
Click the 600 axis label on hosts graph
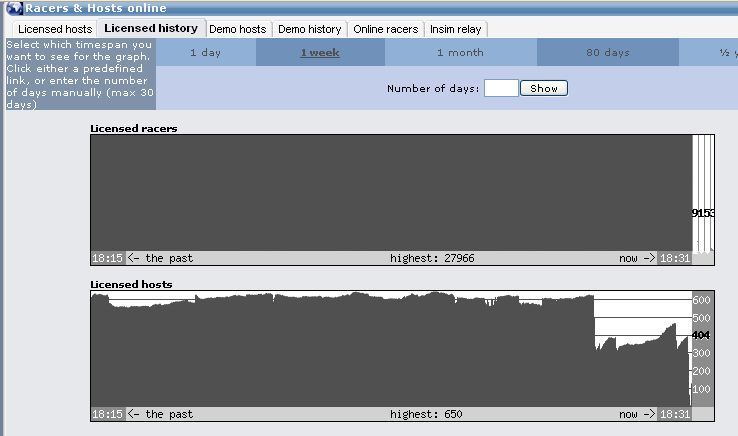[701, 300]
